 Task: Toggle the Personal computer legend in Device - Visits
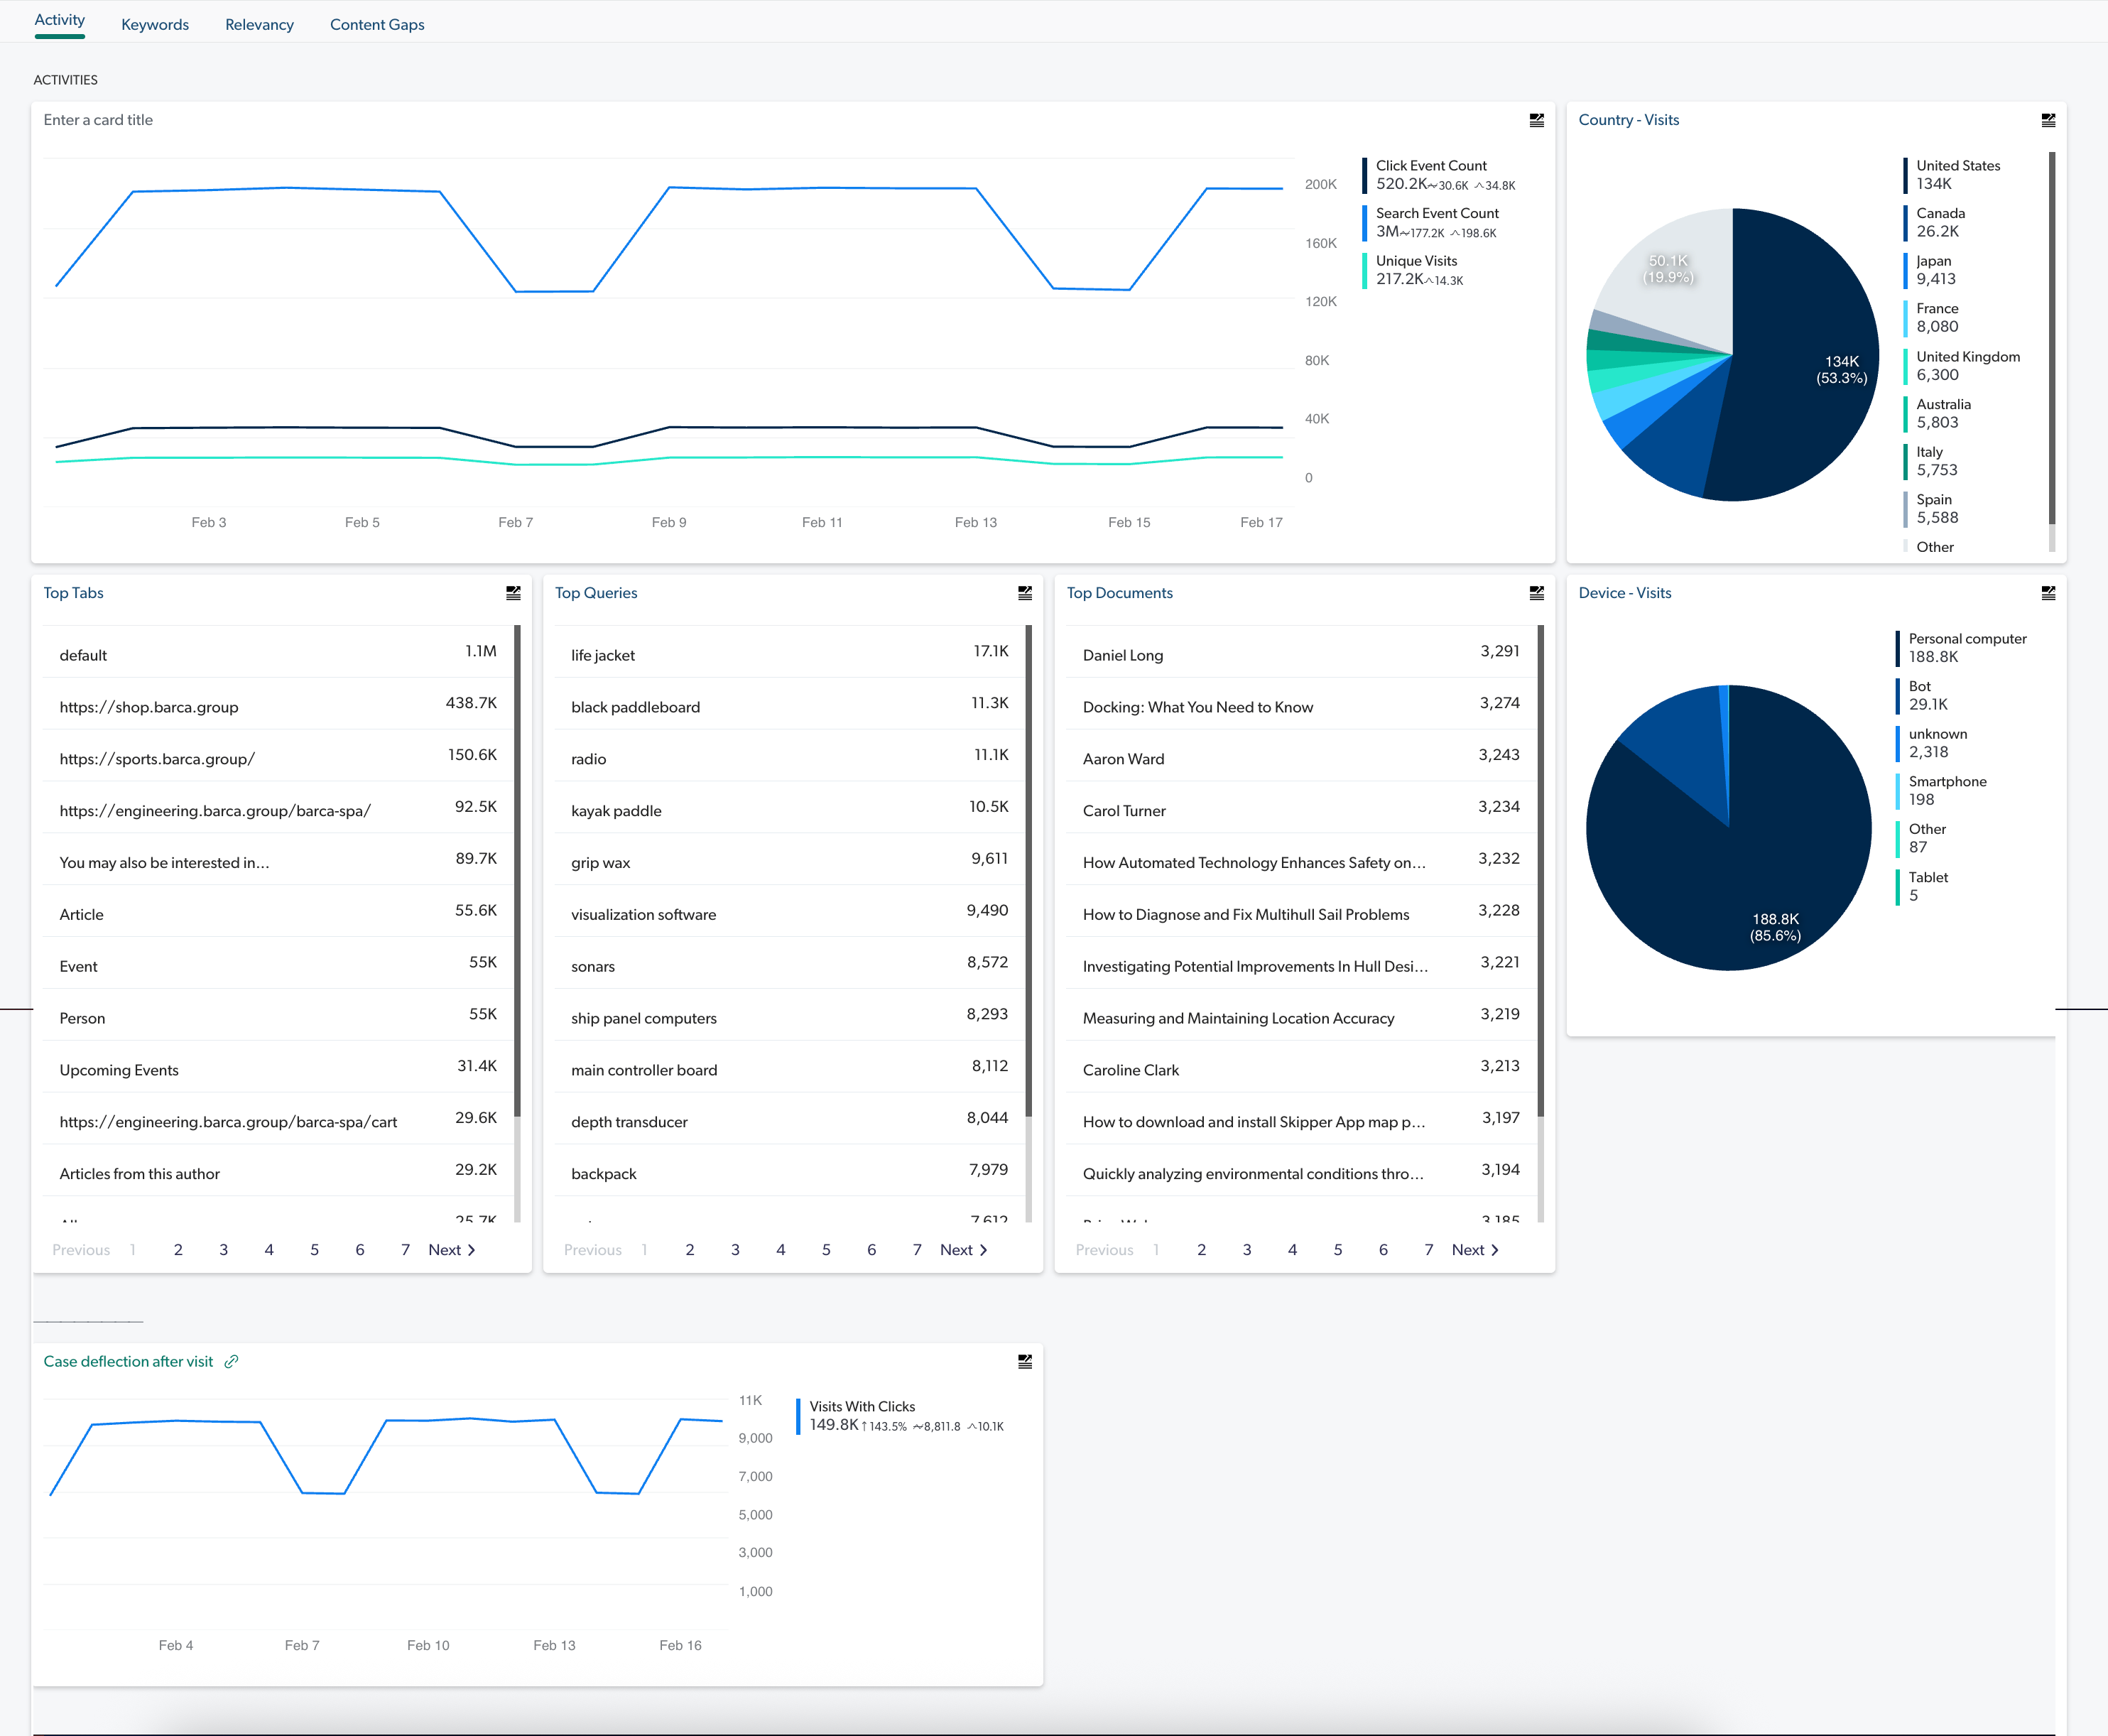pos(1966,647)
